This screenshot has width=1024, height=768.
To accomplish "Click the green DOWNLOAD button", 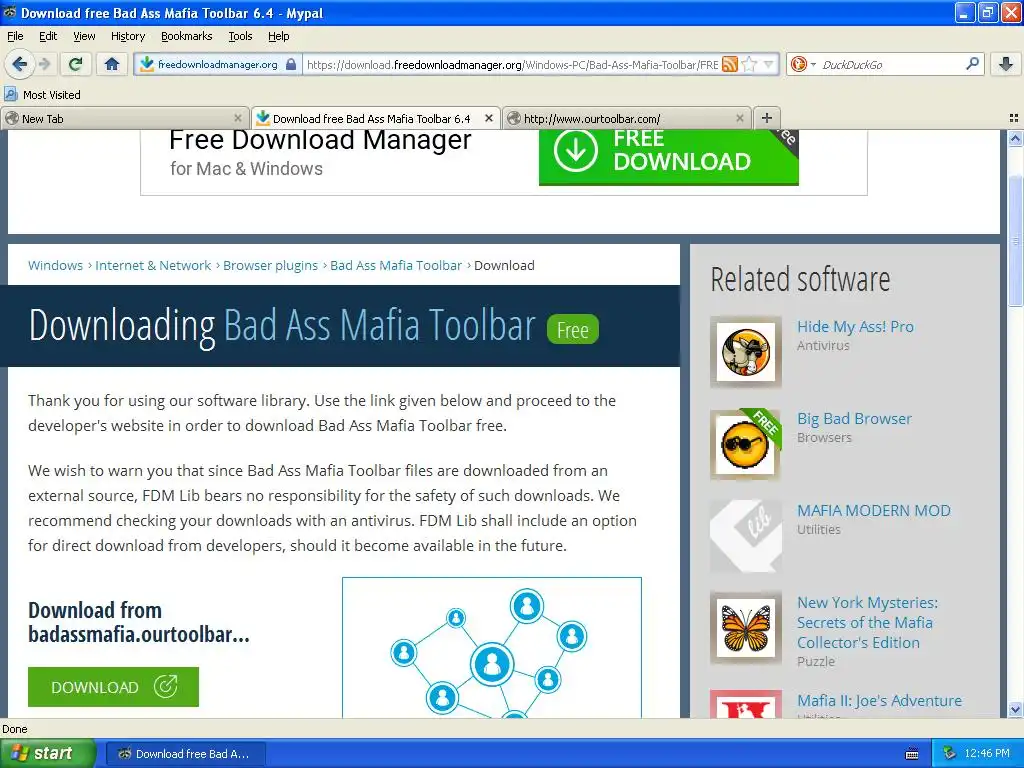I will point(113,687).
